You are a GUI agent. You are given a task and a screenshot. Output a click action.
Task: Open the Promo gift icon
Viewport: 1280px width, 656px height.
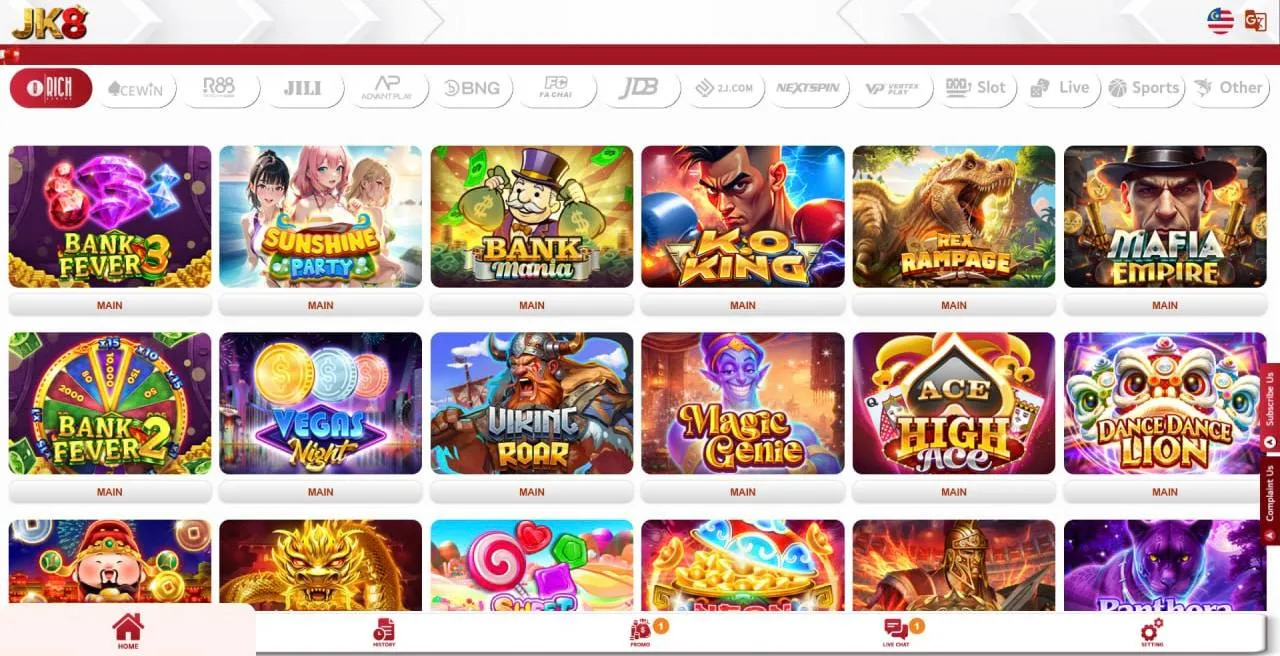[640, 629]
